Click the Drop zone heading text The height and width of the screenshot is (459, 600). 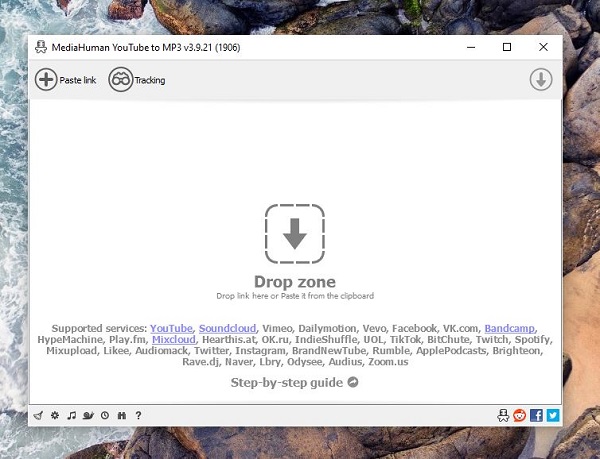(295, 282)
